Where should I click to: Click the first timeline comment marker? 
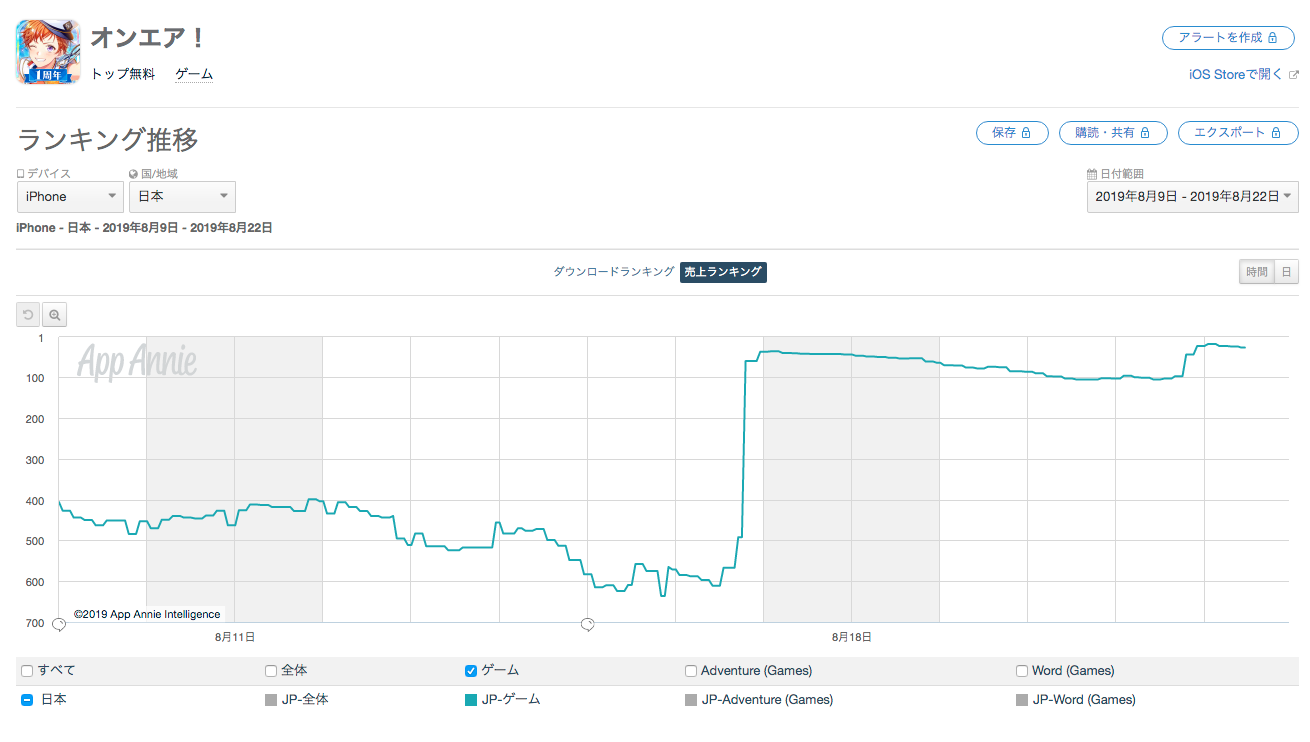pyautogui.click(x=58, y=624)
